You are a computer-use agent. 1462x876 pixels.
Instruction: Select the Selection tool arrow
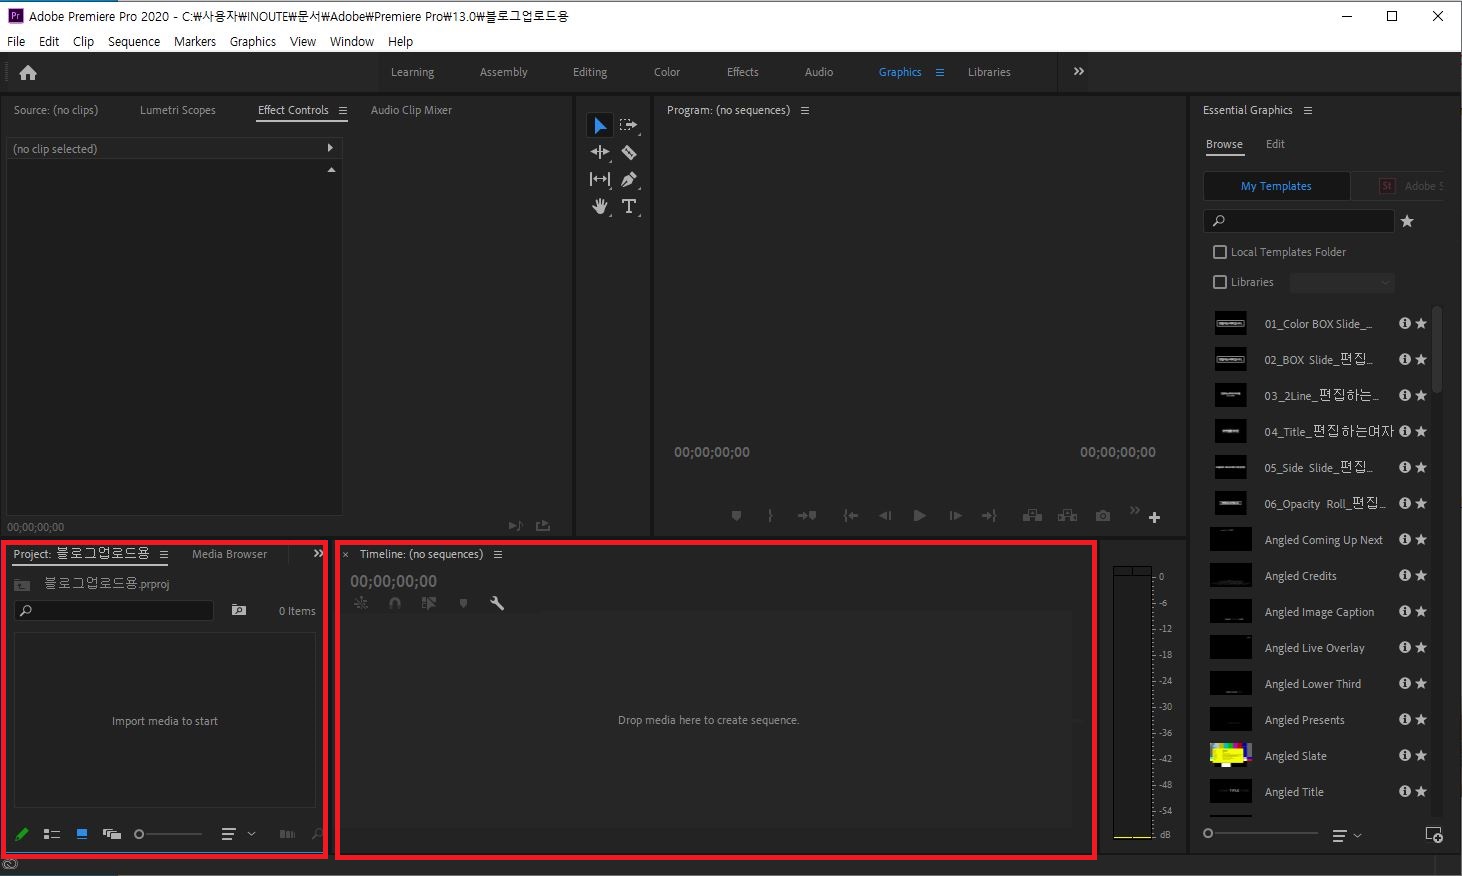point(599,125)
